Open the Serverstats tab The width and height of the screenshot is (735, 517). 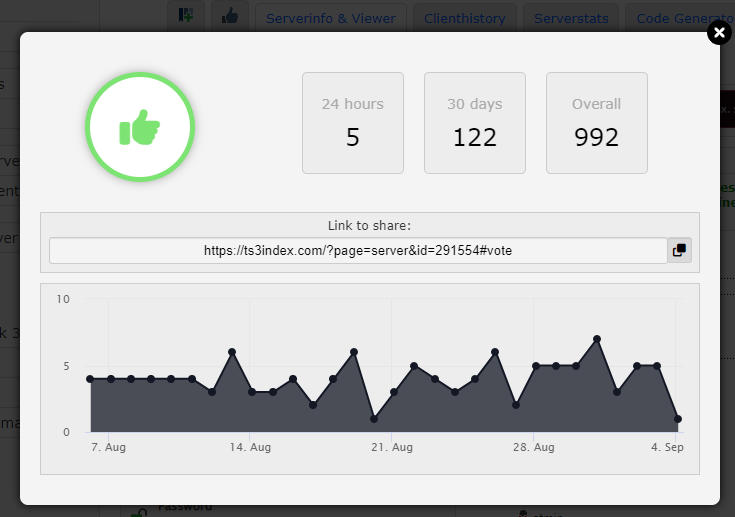click(x=570, y=18)
